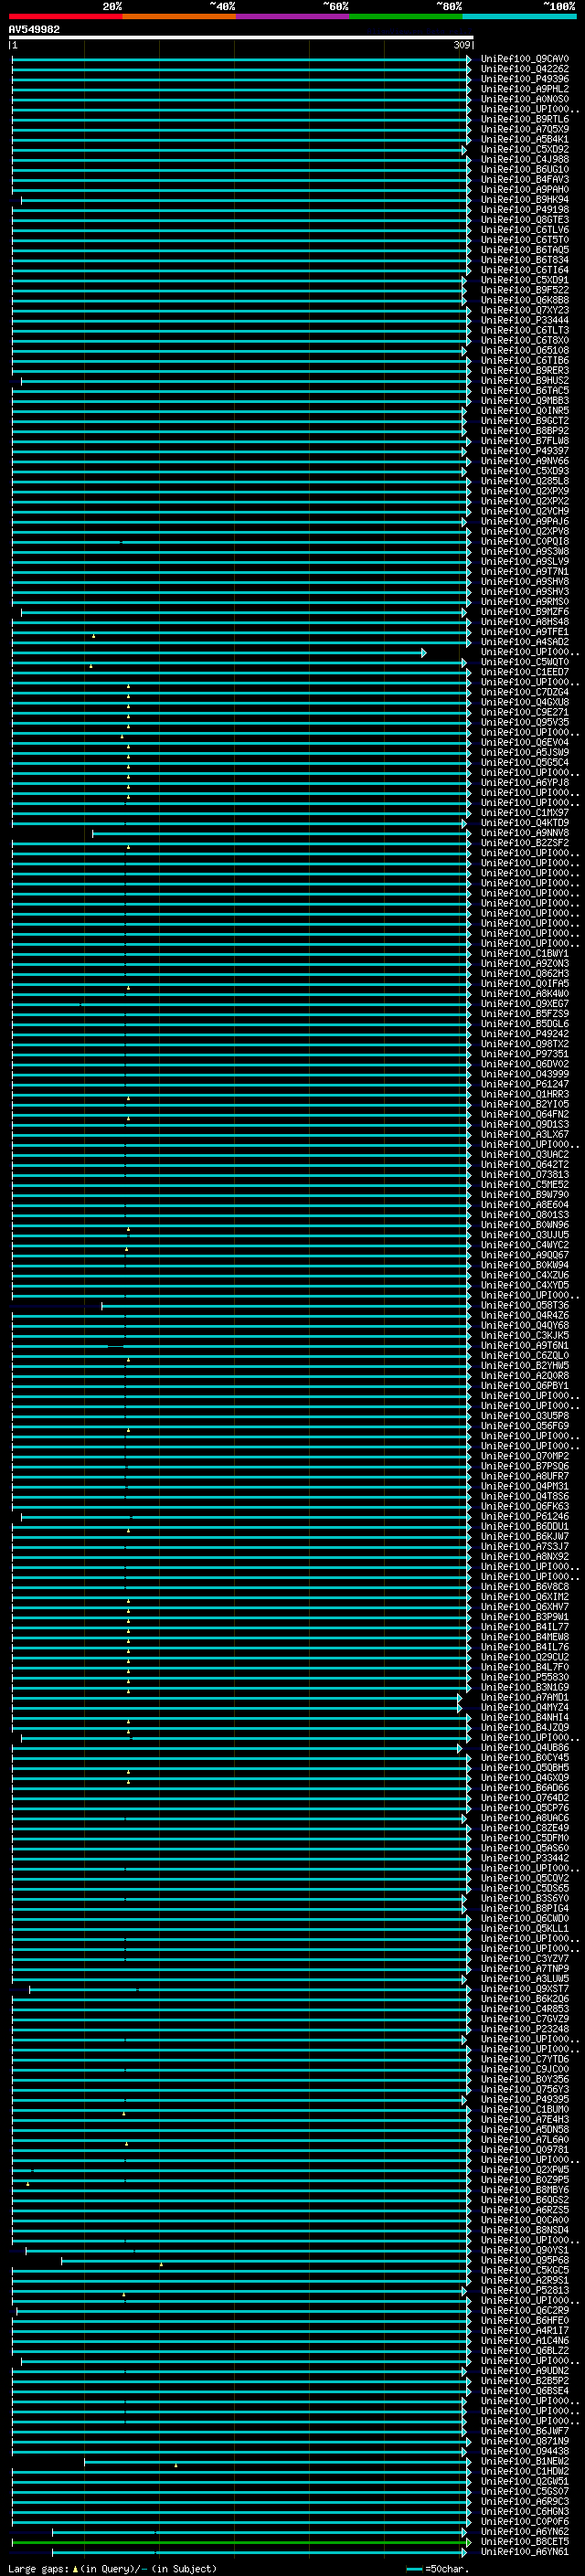This screenshot has height=2576, width=585.
Task: Open hit UniRef100_B9RTL6
Action: (x=525, y=119)
